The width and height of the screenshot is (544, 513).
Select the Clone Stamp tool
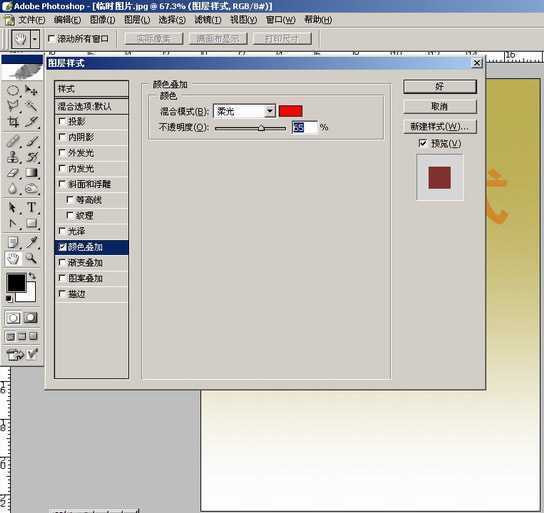tap(13, 157)
